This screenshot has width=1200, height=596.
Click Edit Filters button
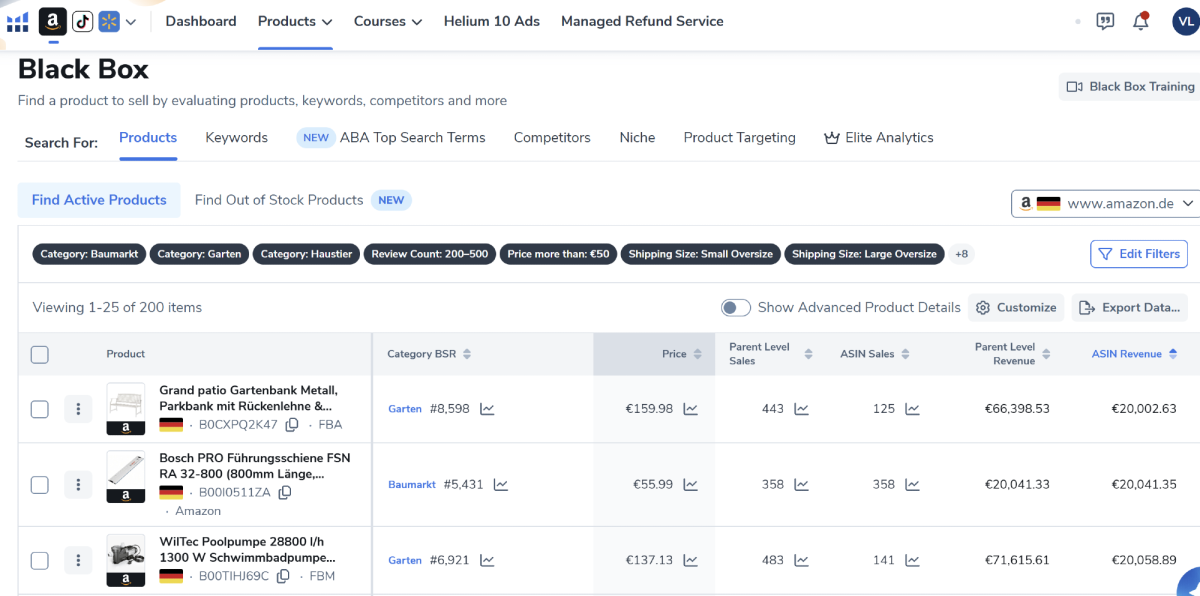coord(1139,254)
